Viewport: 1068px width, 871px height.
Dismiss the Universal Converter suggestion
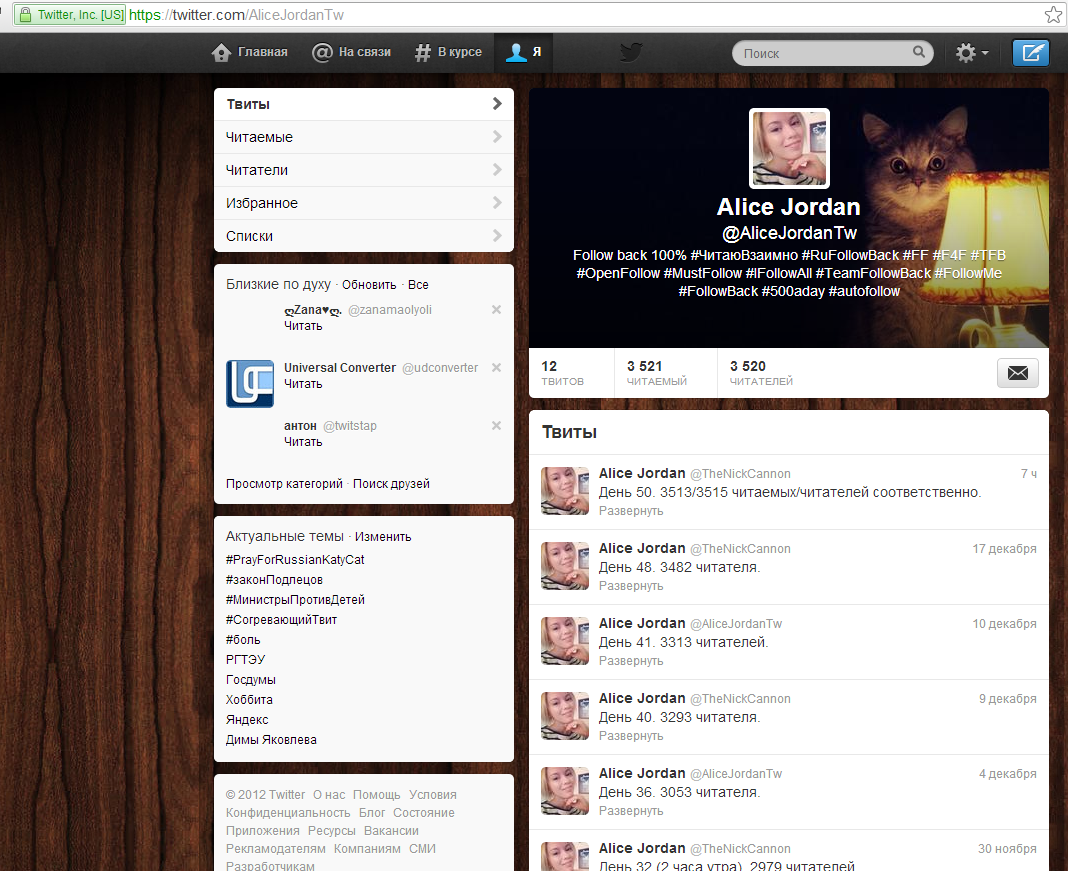point(497,367)
